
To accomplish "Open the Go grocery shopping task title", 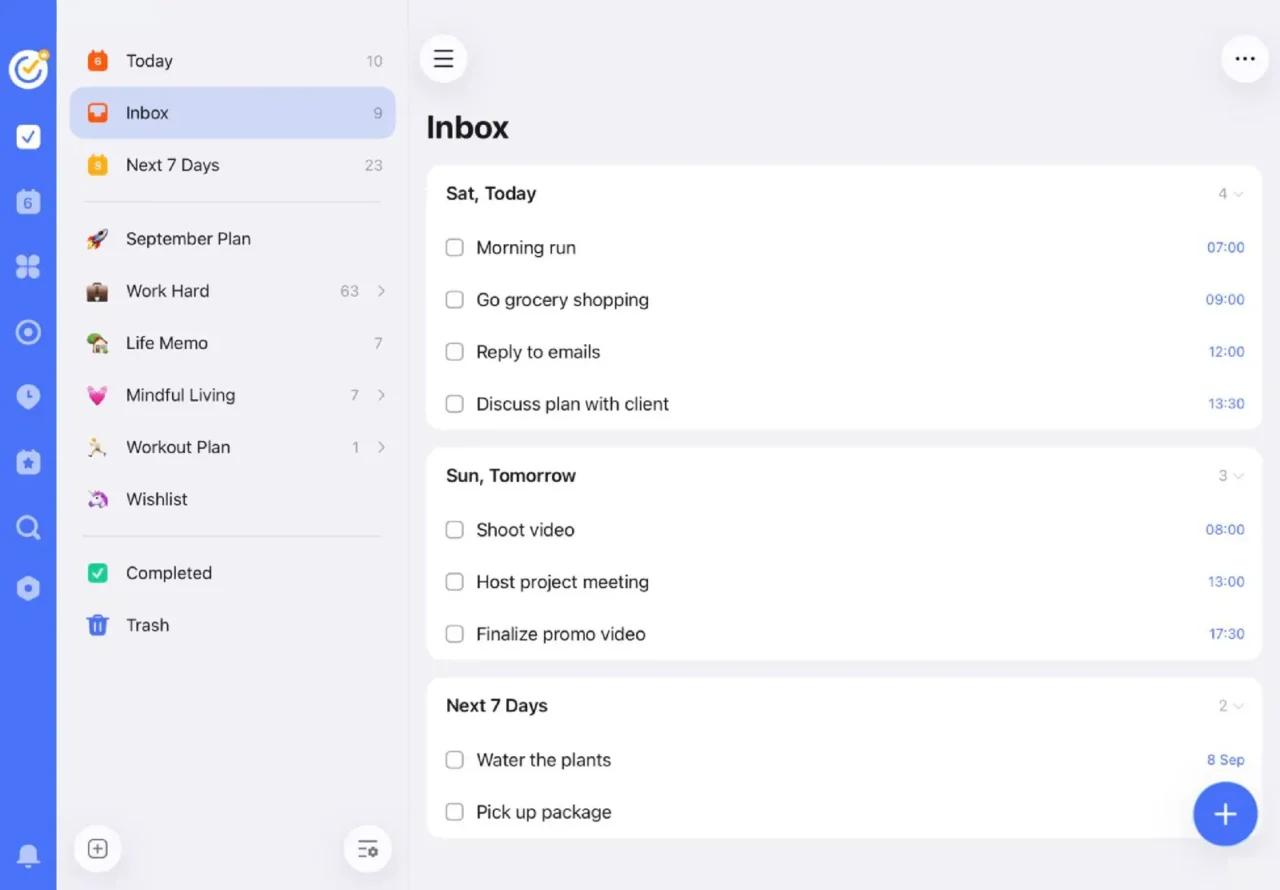I will [x=562, y=299].
